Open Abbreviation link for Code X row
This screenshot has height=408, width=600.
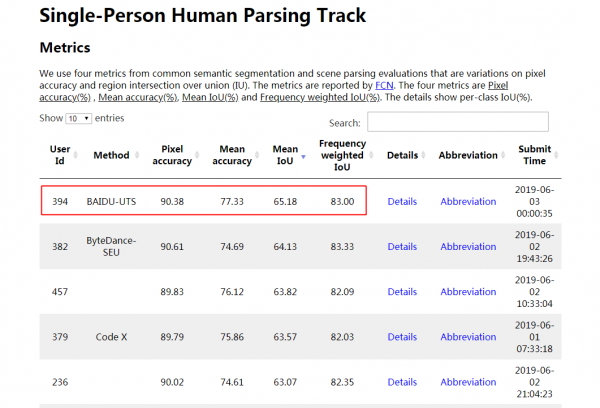pos(468,337)
